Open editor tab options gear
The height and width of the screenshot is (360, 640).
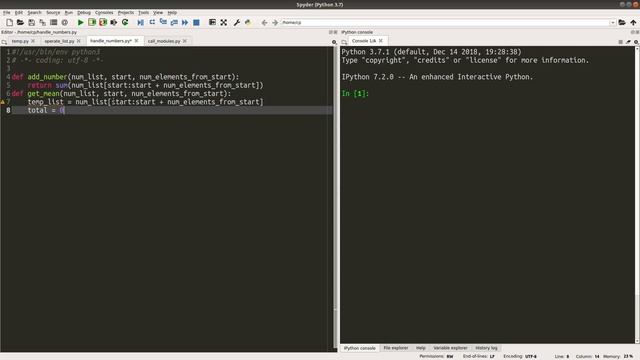click(334, 42)
